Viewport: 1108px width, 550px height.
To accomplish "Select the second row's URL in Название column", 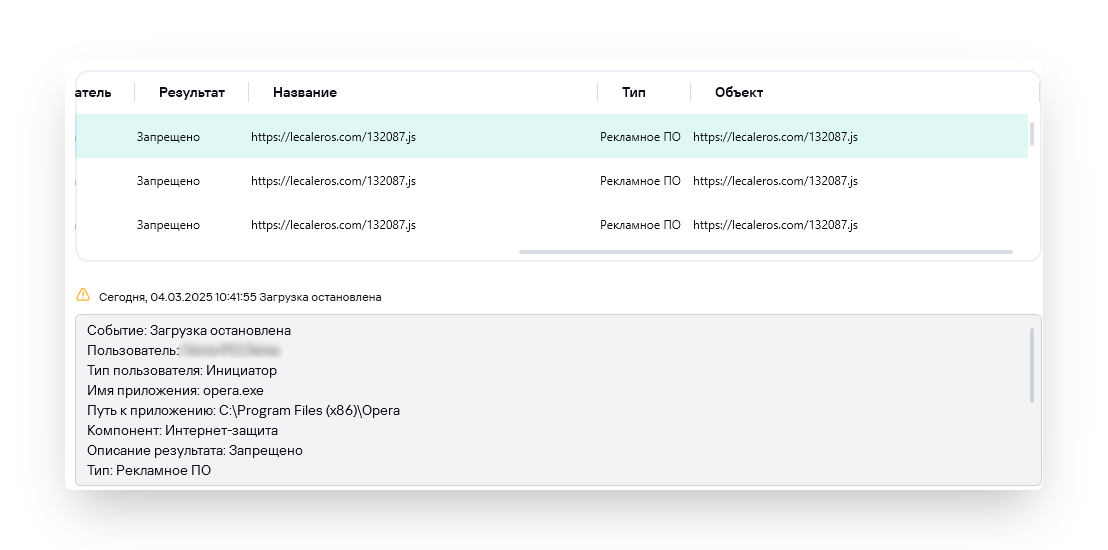I will (333, 181).
